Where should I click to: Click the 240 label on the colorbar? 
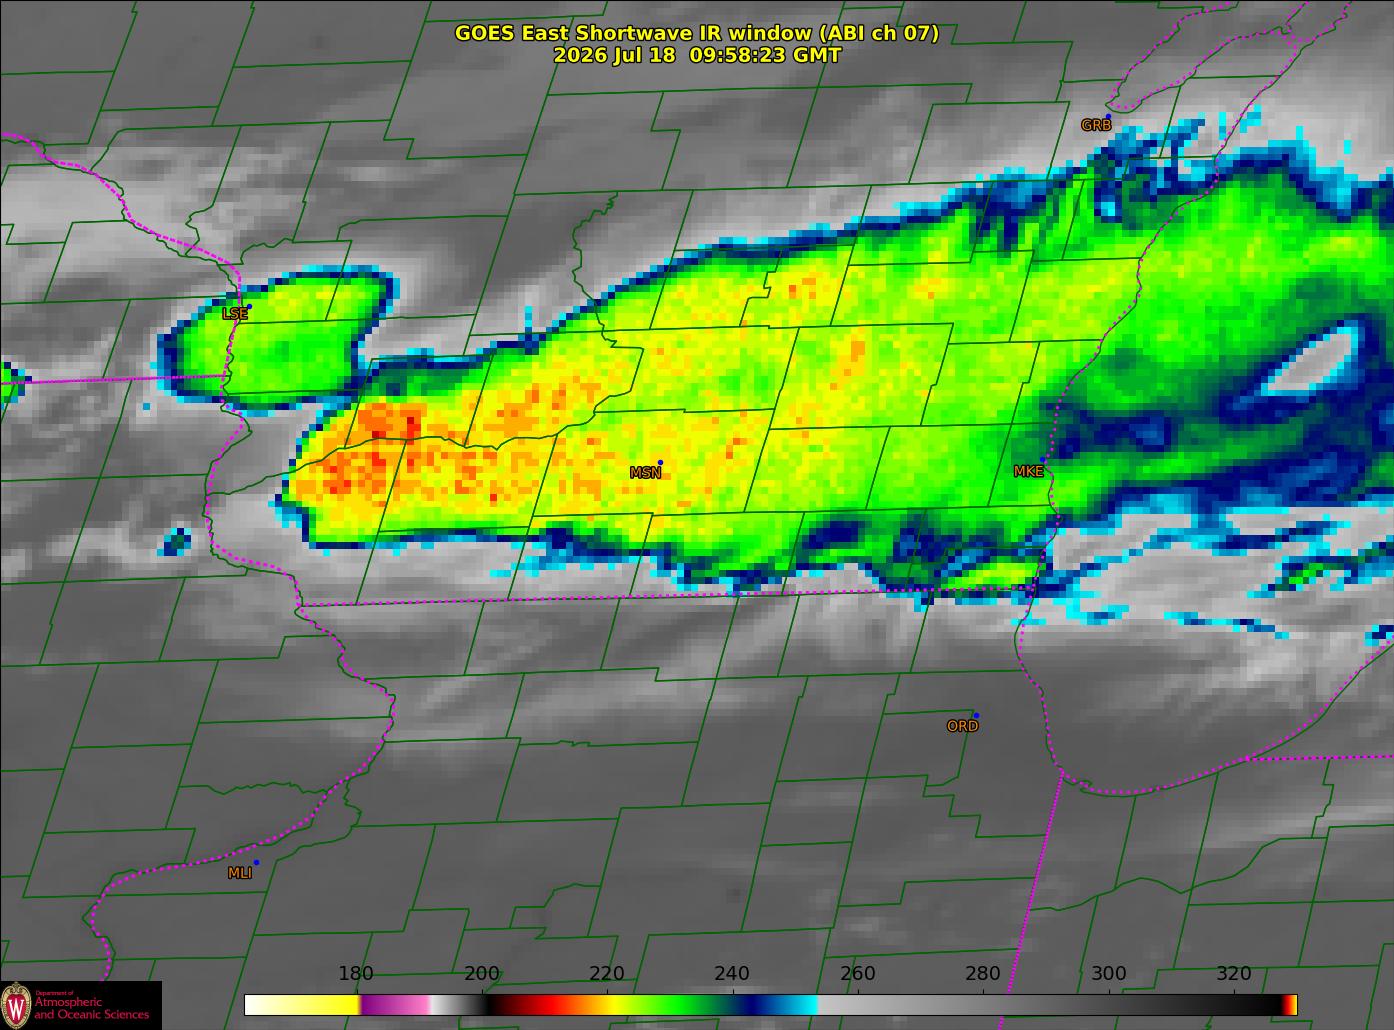point(732,974)
